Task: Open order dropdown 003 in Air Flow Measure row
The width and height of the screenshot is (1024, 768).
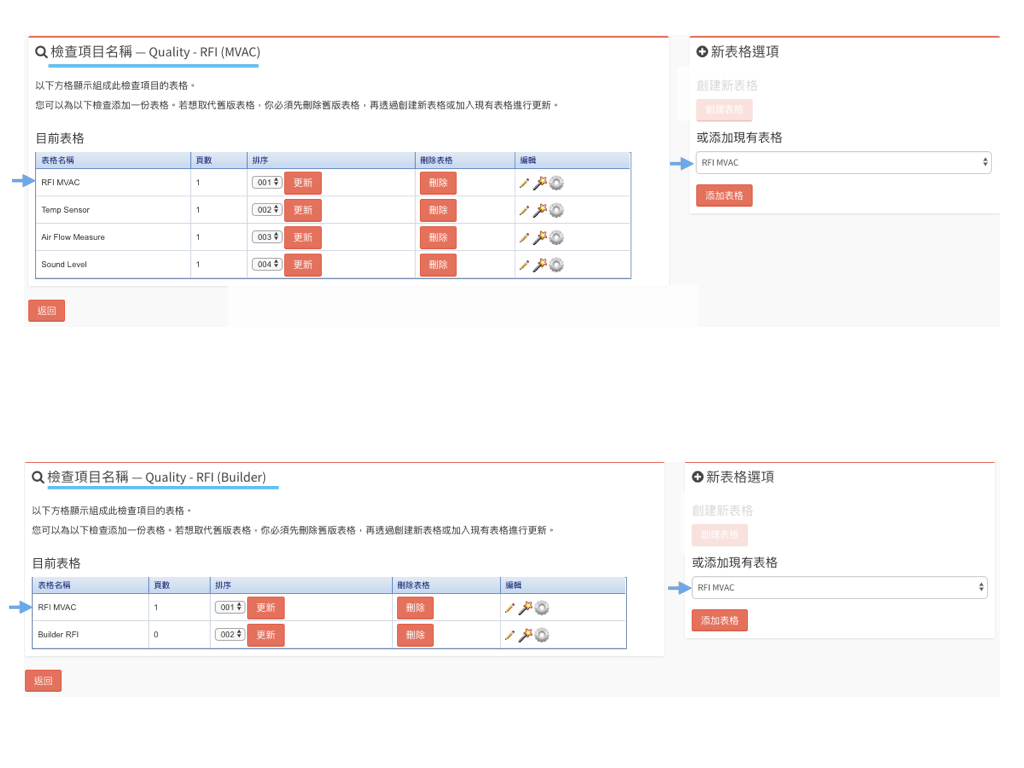Action: tap(267, 237)
